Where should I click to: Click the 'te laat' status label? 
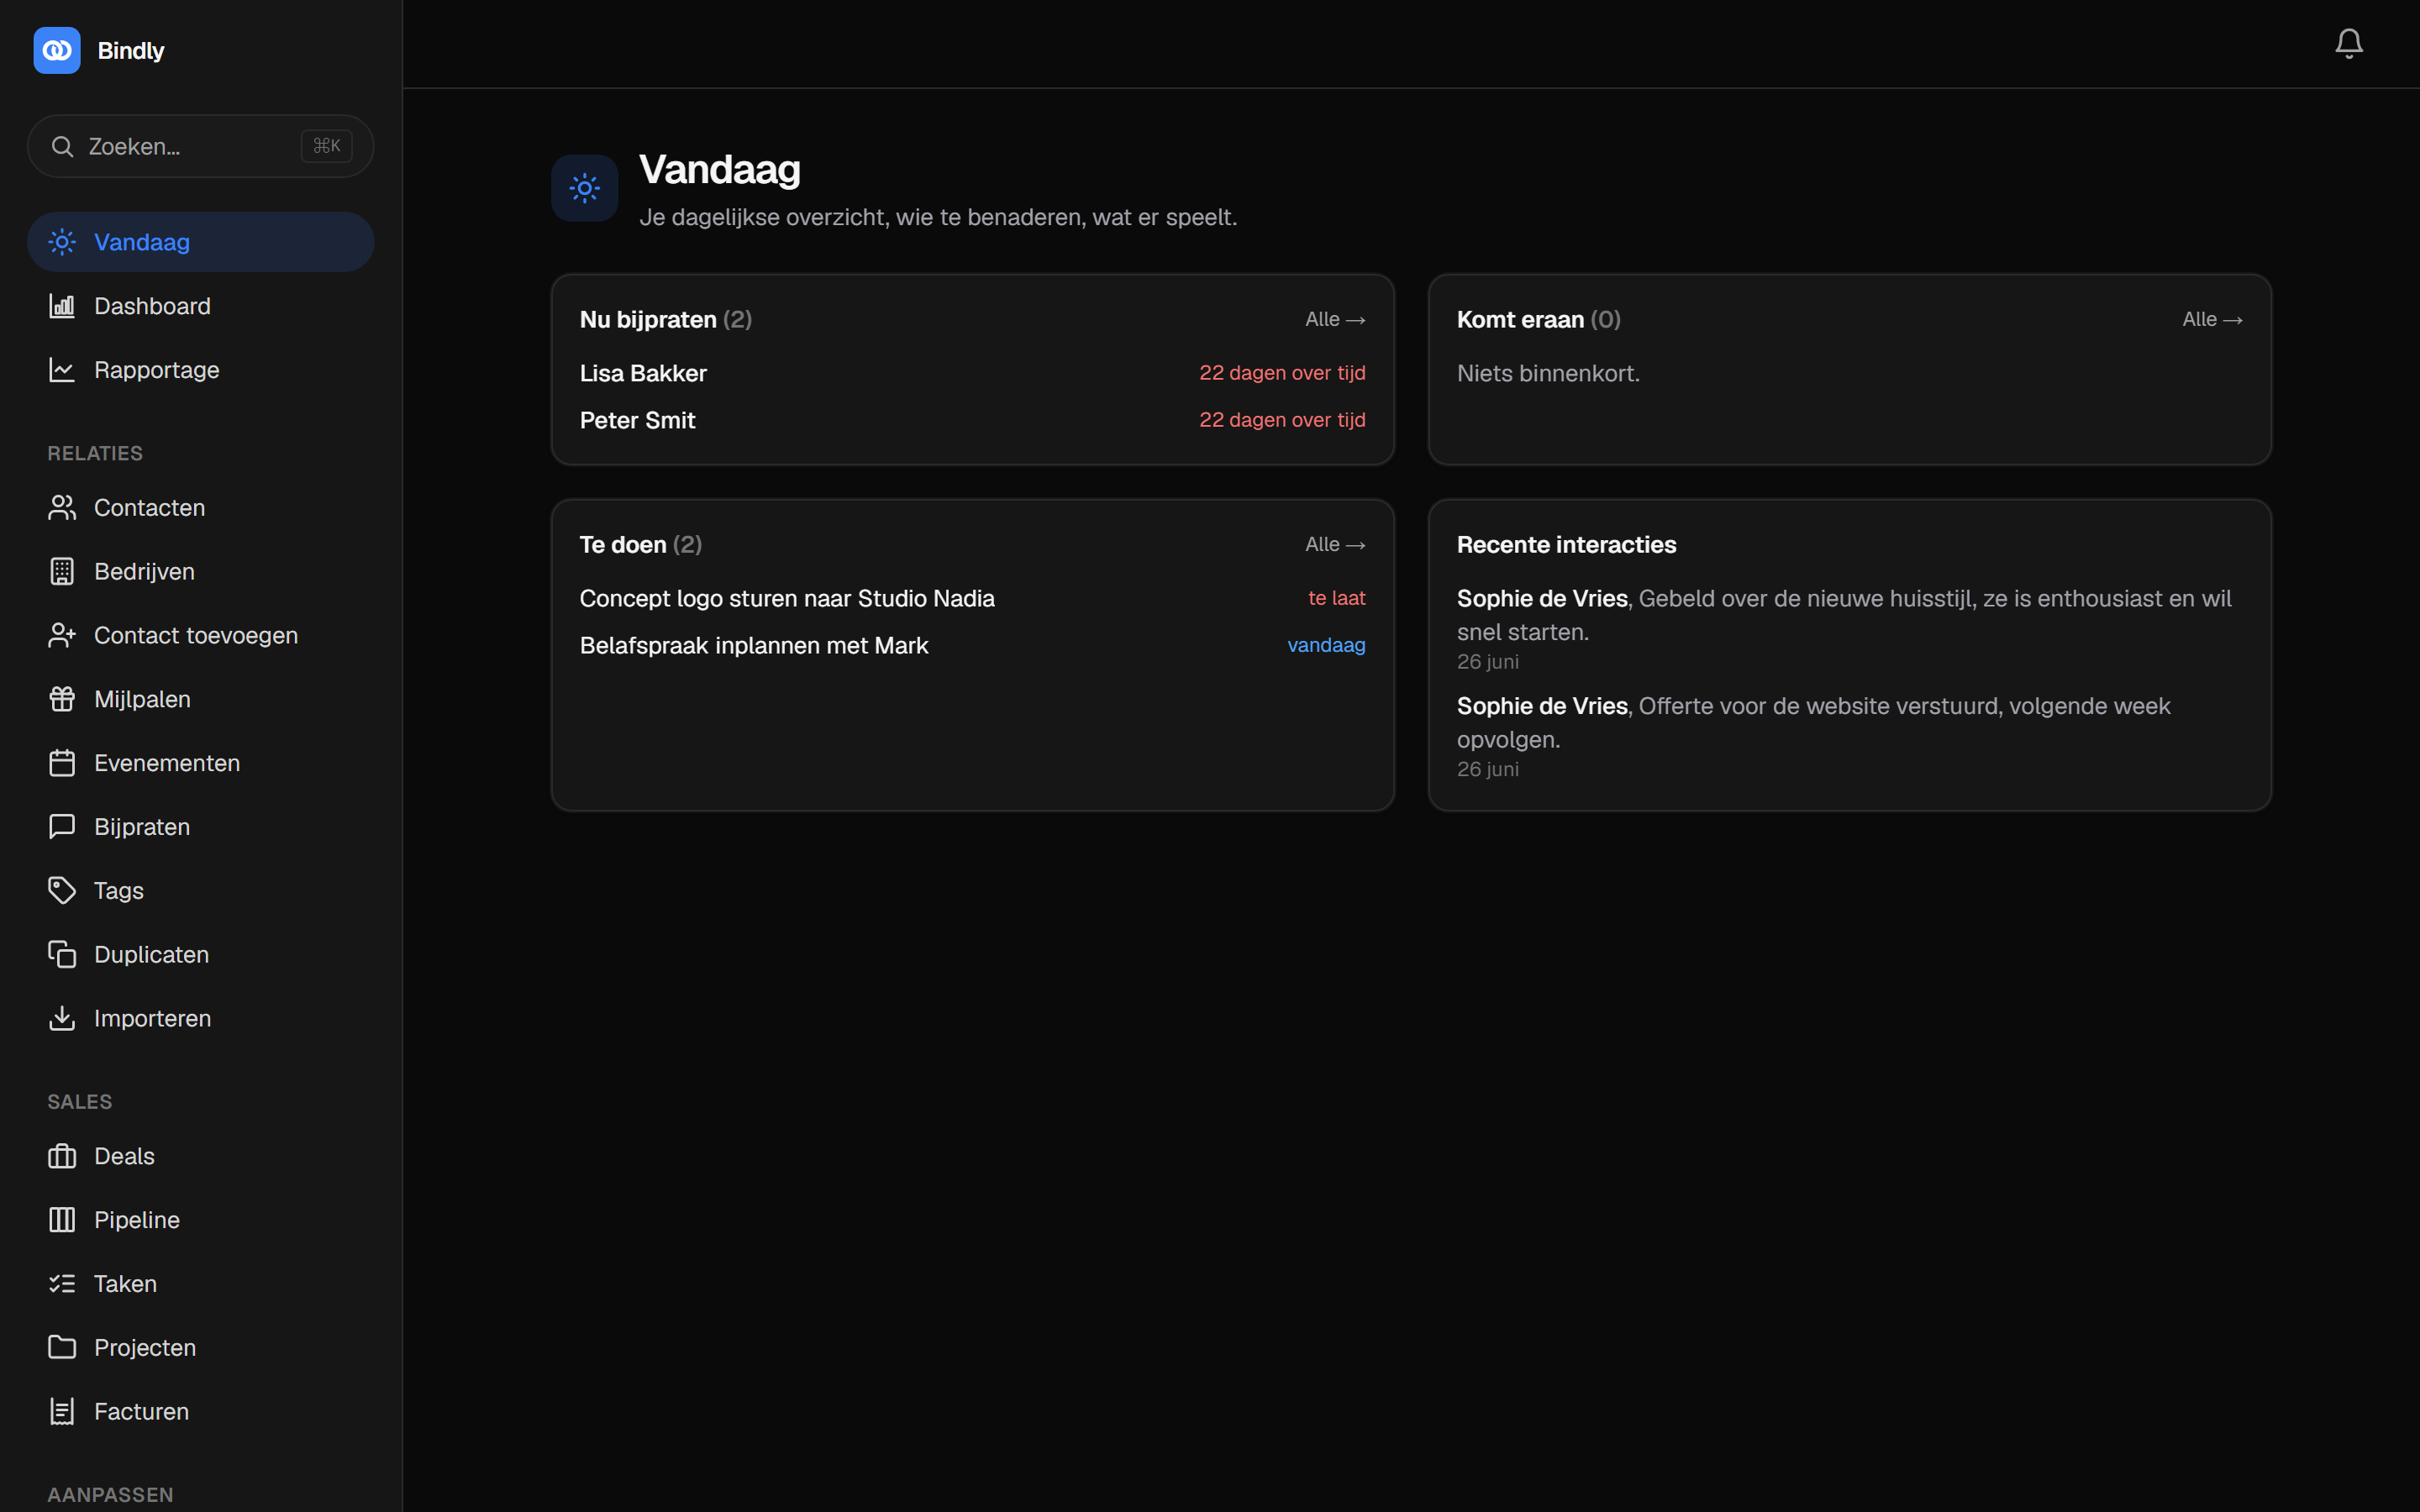(1336, 598)
